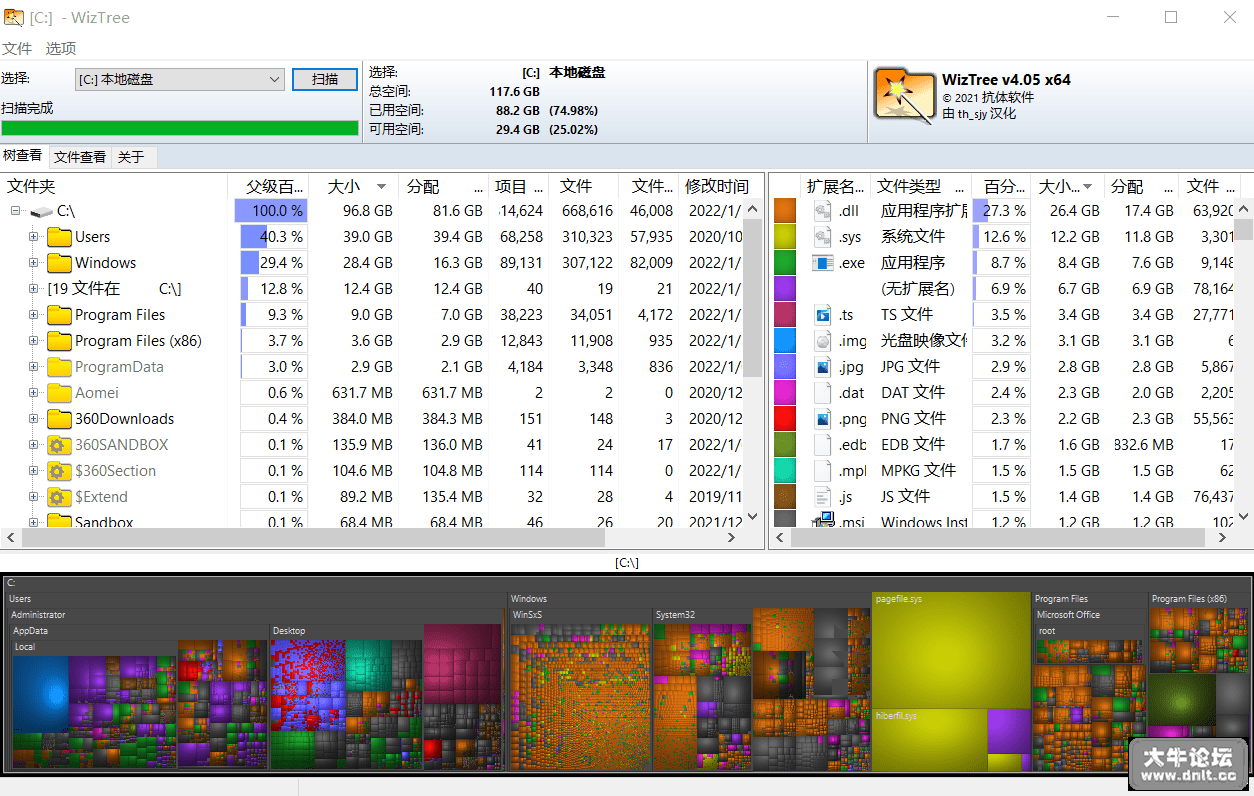1254x796 pixels.
Task: Open the drive selection dropdown
Action: coord(180,79)
